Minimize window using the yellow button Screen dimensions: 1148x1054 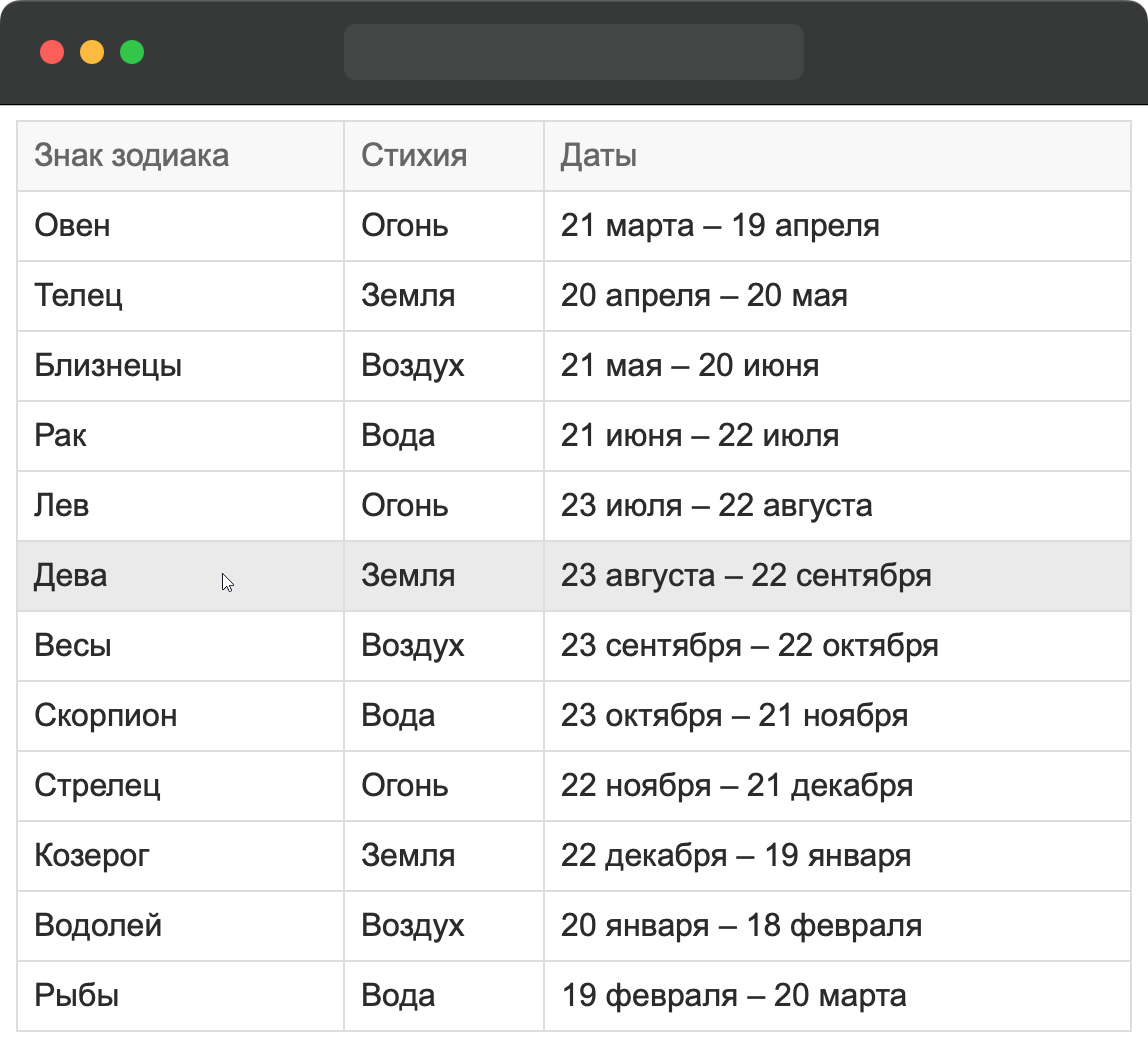pyautogui.click(x=92, y=52)
